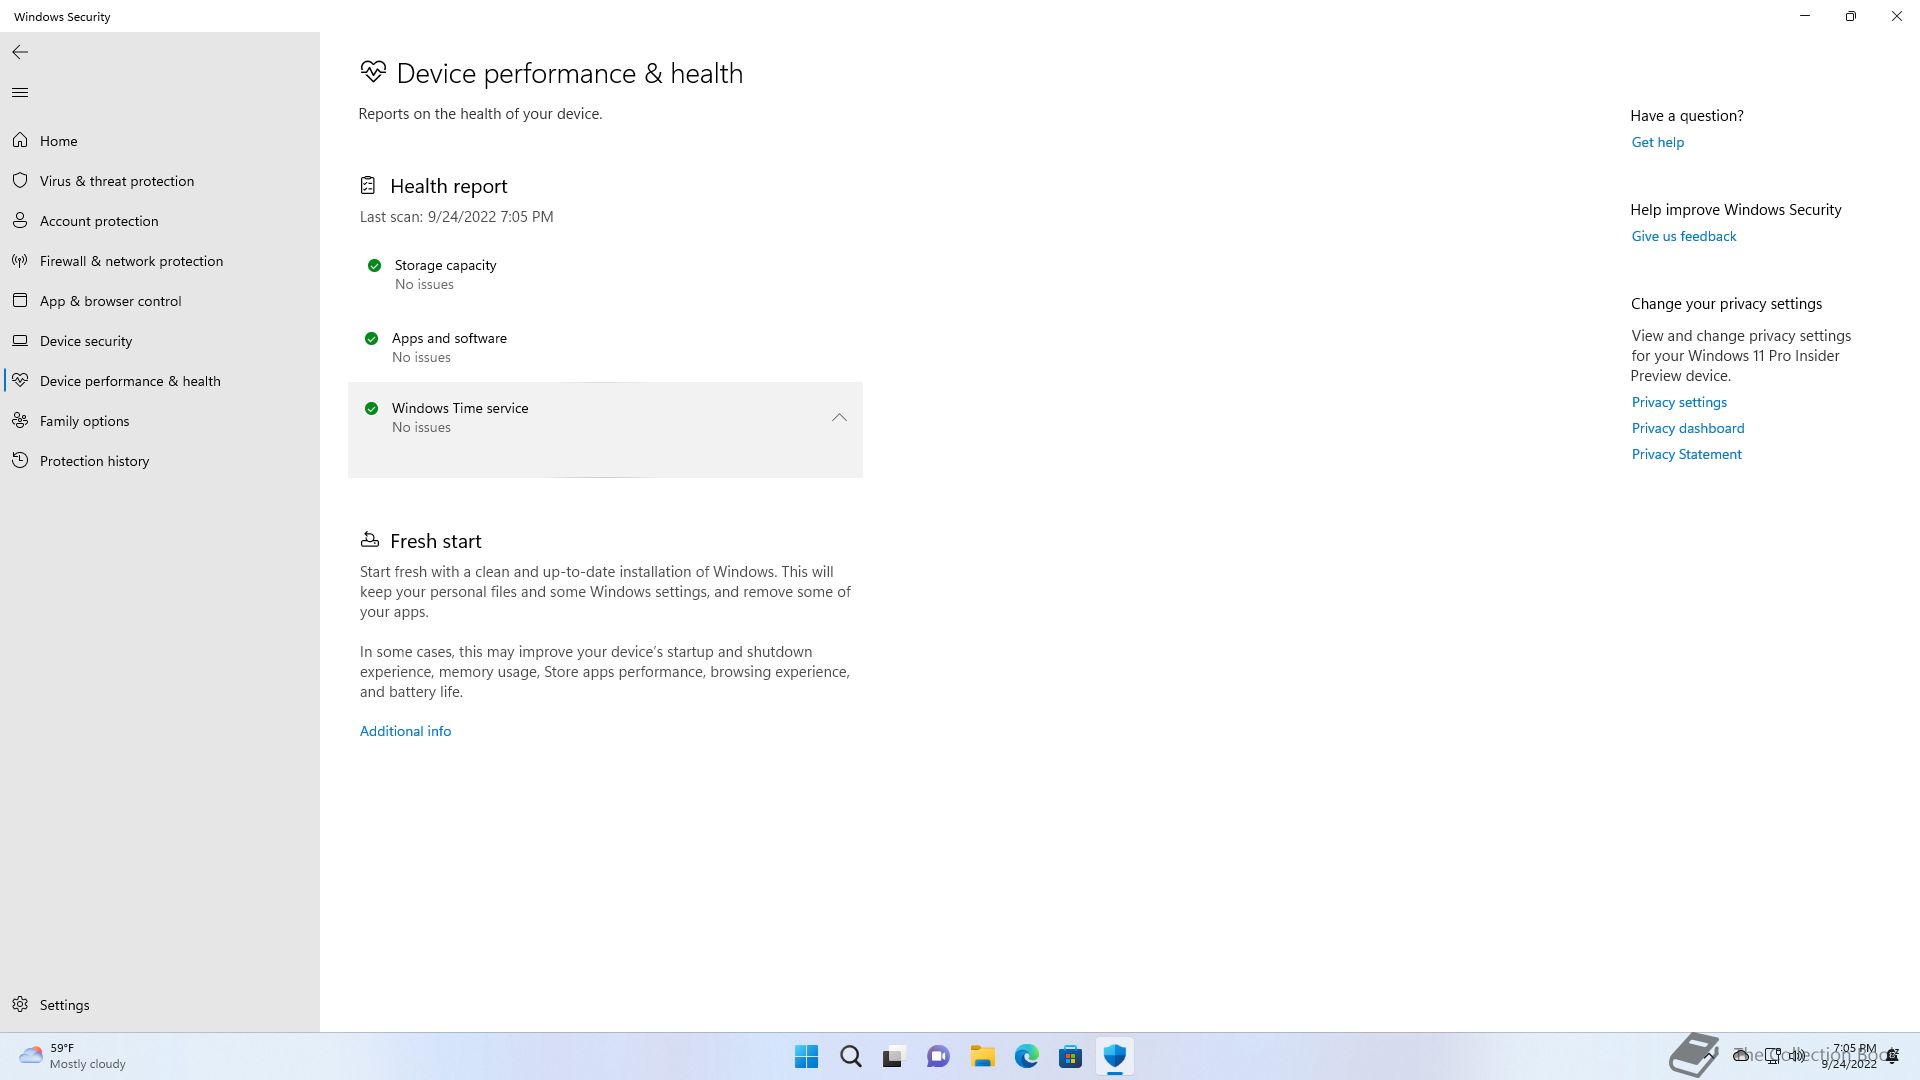The image size is (1920, 1080).
Task: Open Microsoft Edge from the taskbar
Action: 1026,1056
